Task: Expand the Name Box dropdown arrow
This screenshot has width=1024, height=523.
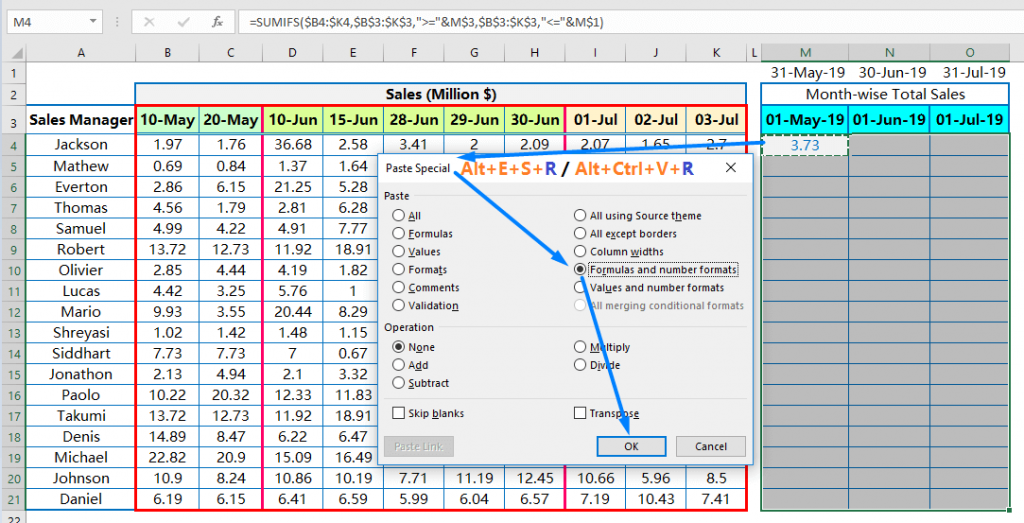Action: pyautogui.click(x=93, y=21)
